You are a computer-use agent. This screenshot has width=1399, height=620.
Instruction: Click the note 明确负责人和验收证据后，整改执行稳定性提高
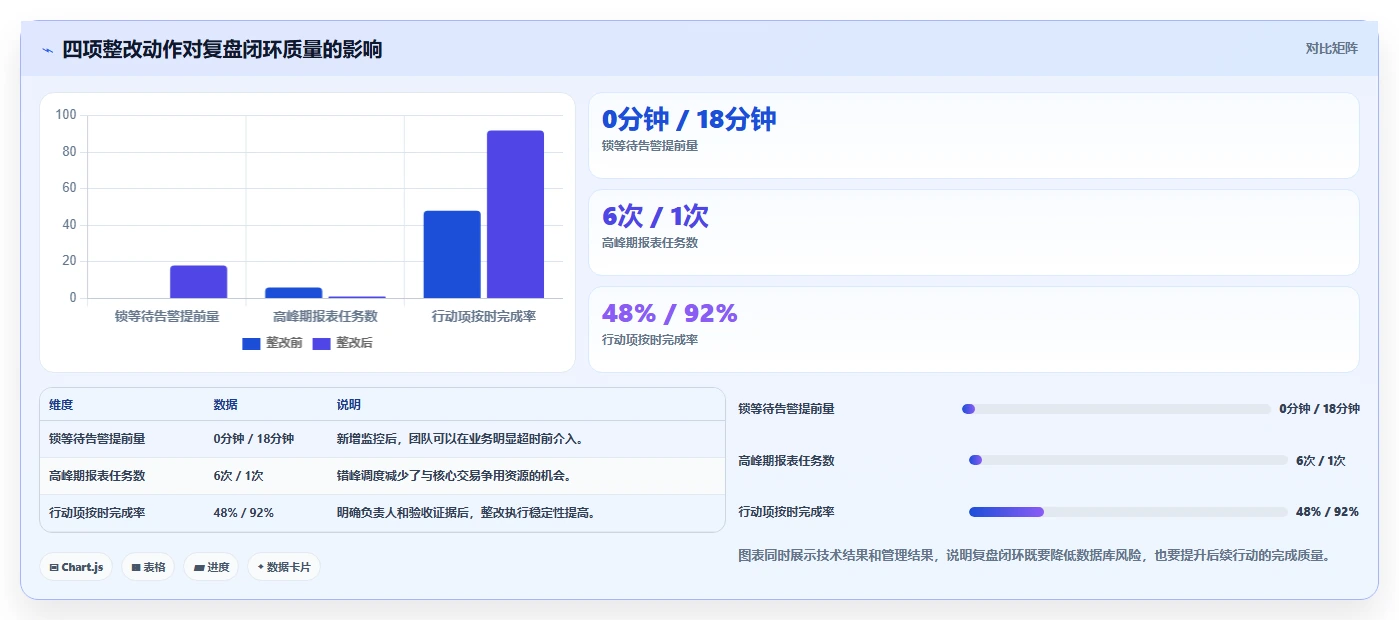pos(467,513)
